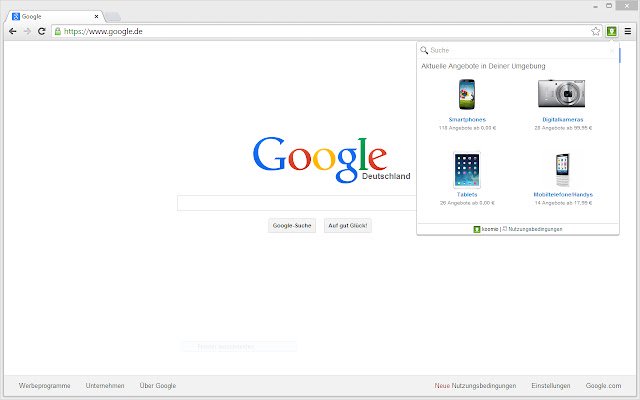
Task: Click the heading 'Aktuelle Angebote in Deiner Umgebung'
Action: 483,66
